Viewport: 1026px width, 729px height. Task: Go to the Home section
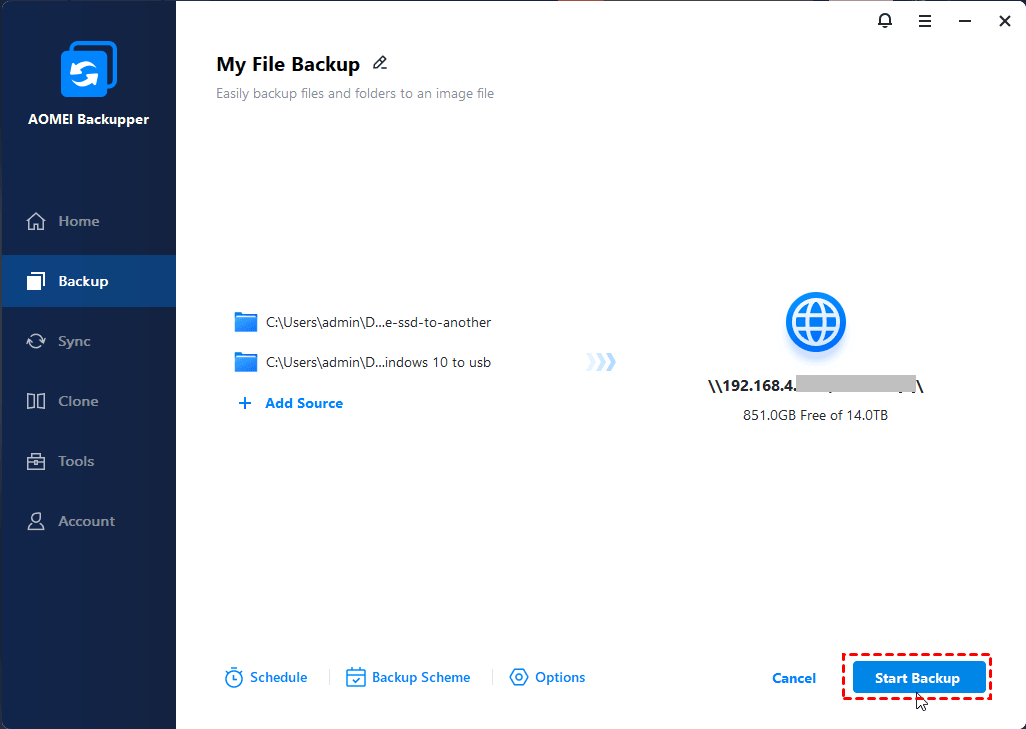click(79, 221)
